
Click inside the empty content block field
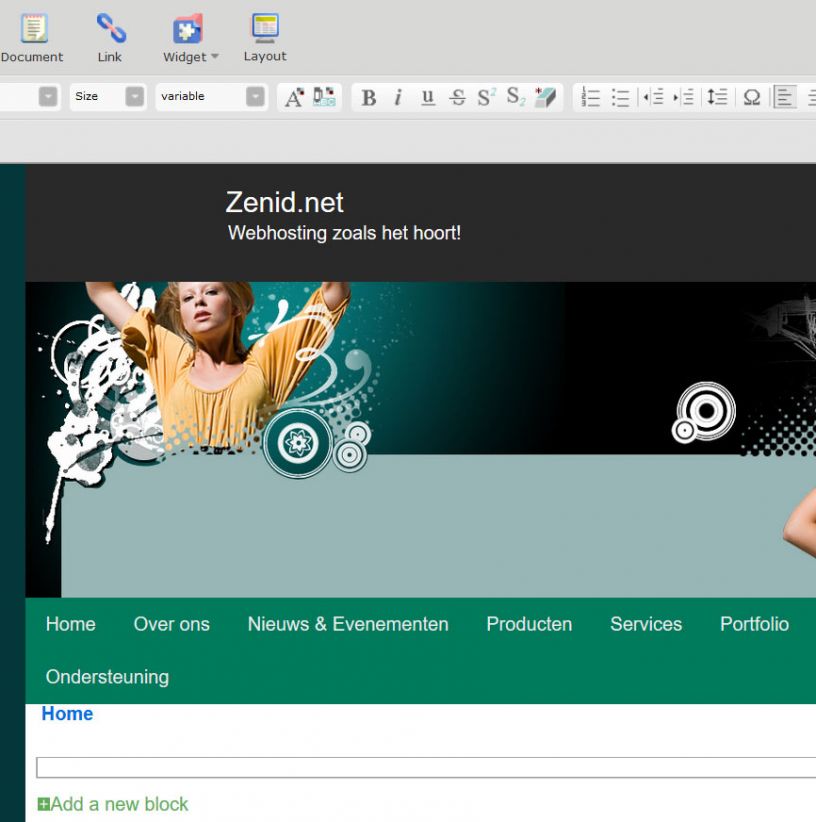point(426,767)
